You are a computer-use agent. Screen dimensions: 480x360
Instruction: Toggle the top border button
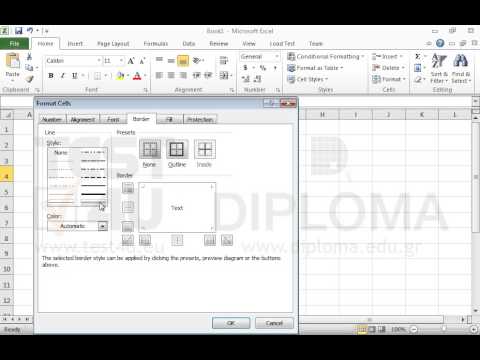pyautogui.click(x=128, y=188)
